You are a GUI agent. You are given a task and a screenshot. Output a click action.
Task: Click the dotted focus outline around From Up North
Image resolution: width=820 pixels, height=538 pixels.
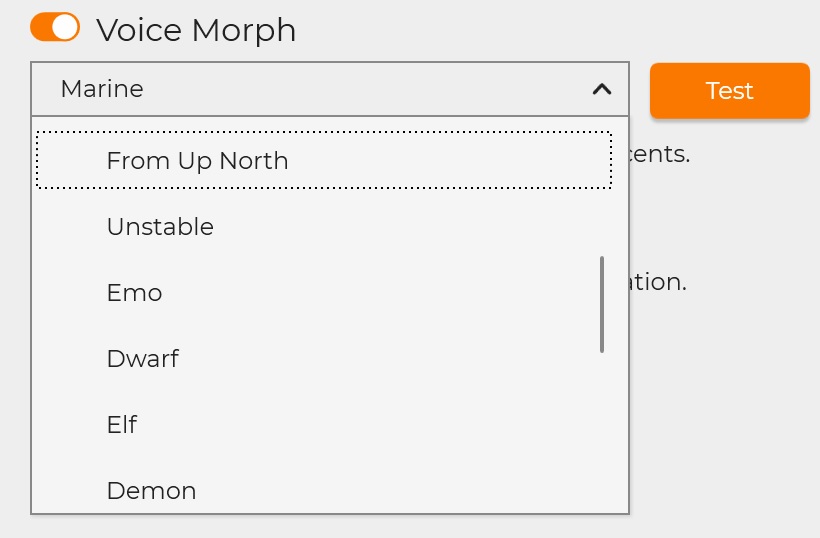[x=324, y=133]
